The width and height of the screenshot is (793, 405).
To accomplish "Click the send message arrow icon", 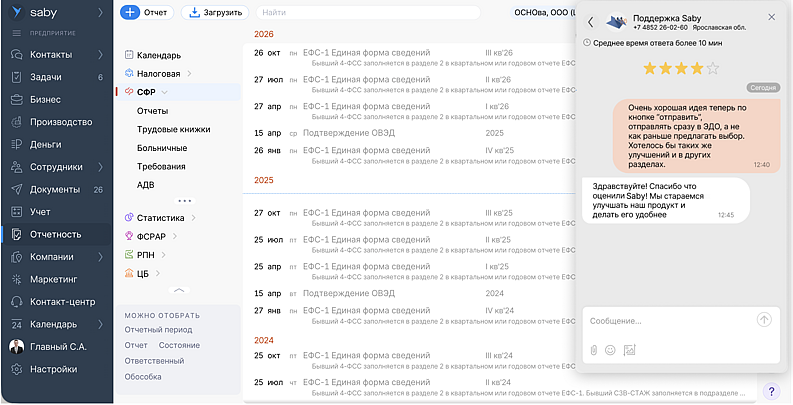I will pyautogui.click(x=764, y=320).
